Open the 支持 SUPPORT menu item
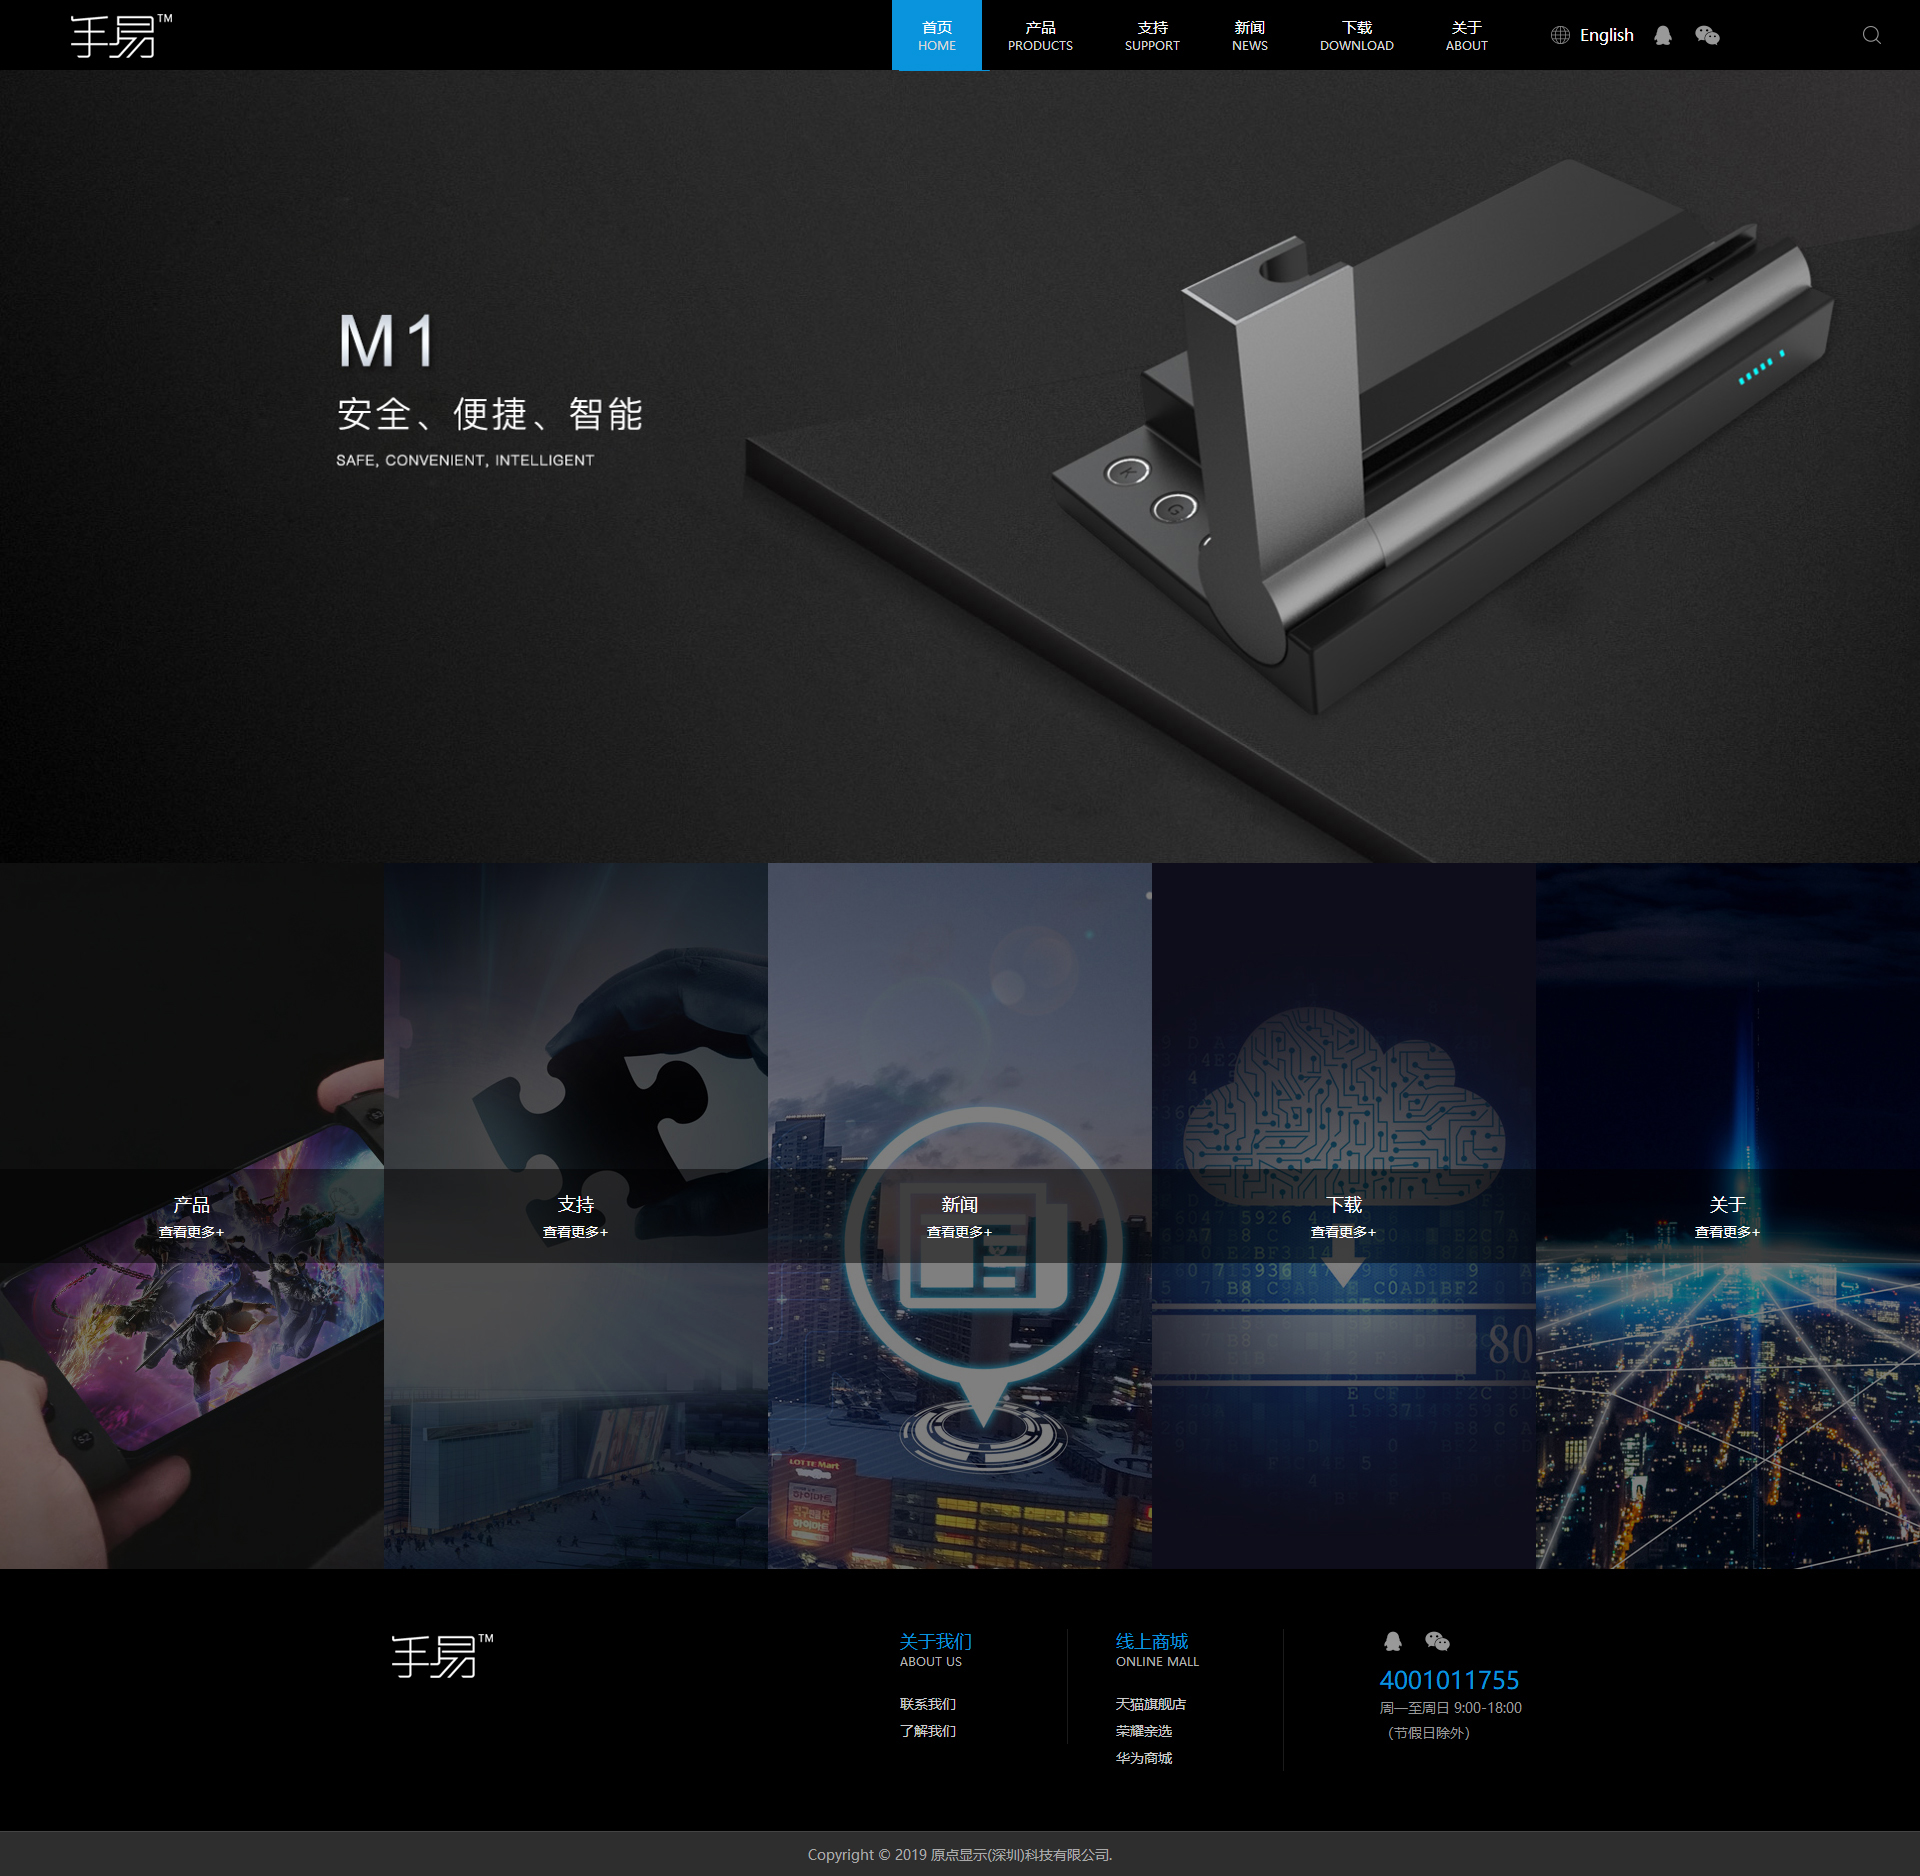The height and width of the screenshot is (1876, 1920). coord(1152,36)
